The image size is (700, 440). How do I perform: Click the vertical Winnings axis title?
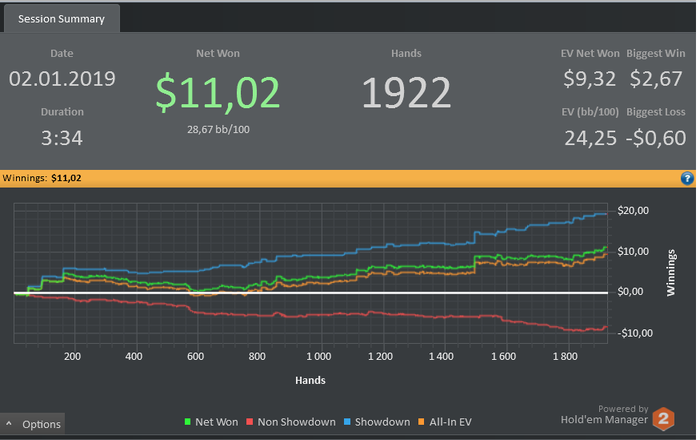pyautogui.click(x=671, y=273)
